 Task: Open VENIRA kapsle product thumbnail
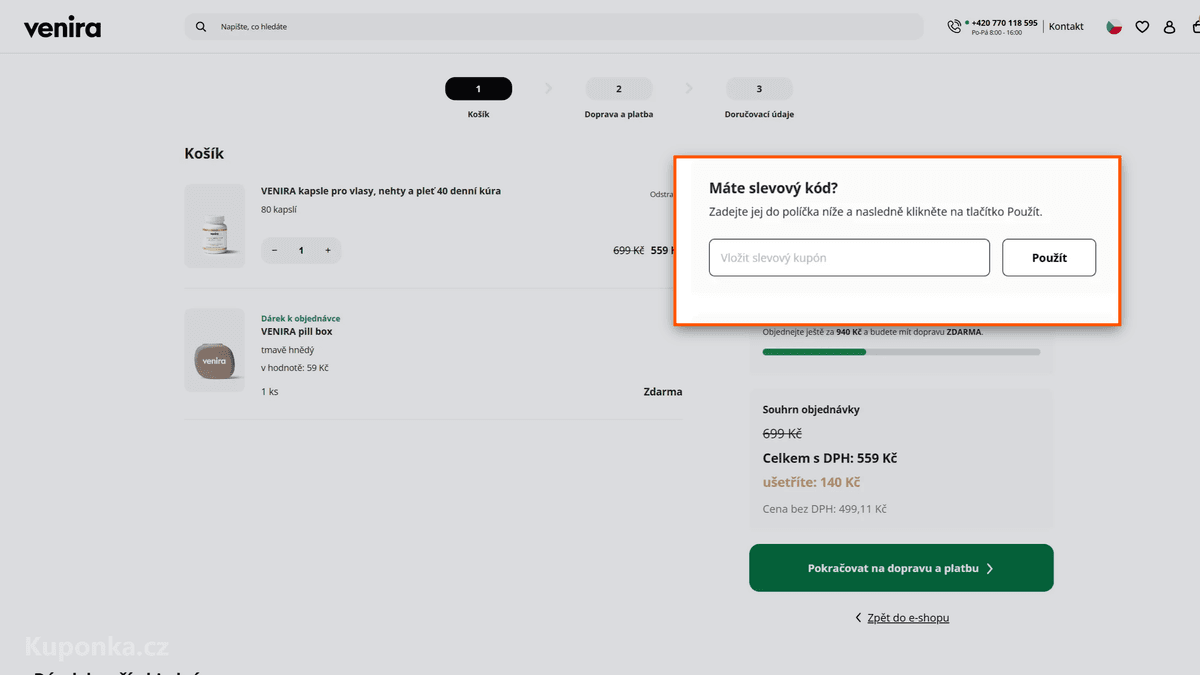(x=214, y=226)
